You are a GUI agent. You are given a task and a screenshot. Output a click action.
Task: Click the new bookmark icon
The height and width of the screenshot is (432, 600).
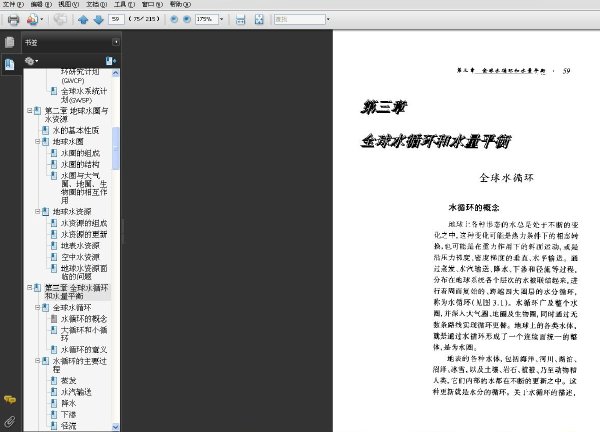(111, 61)
